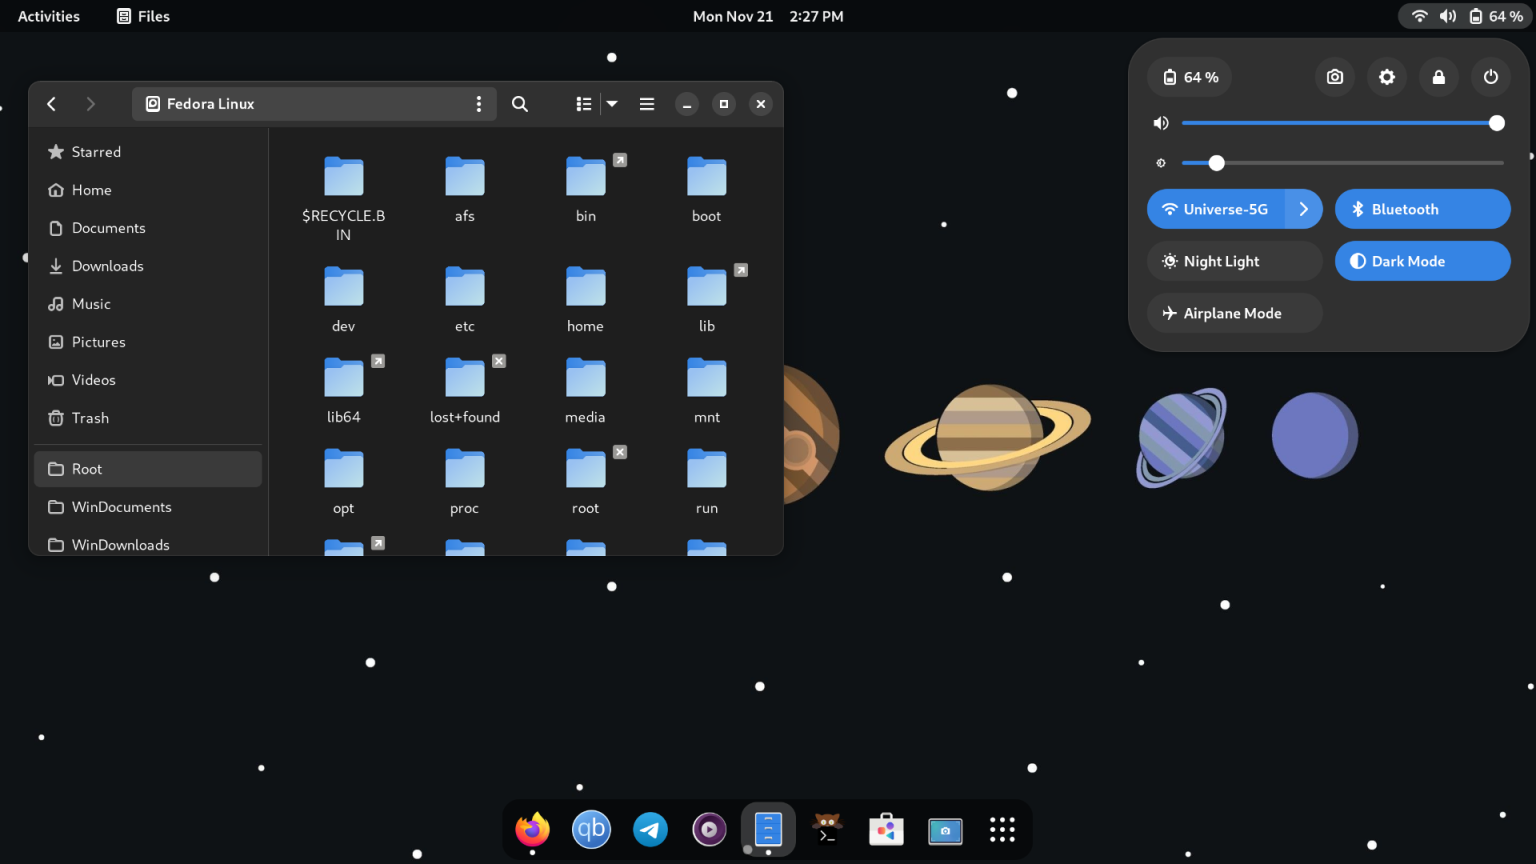
Task: Lock the screen via padlock icon
Action: pos(1438,77)
